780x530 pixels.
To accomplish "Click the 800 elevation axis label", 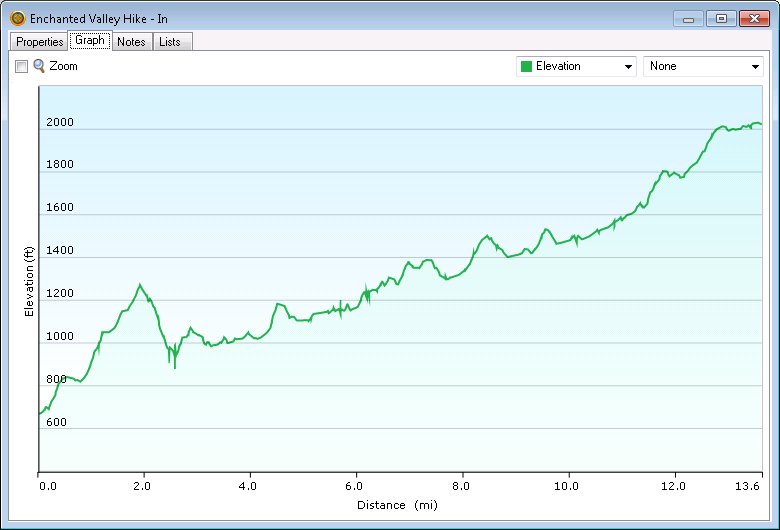I will [x=56, y=379].
